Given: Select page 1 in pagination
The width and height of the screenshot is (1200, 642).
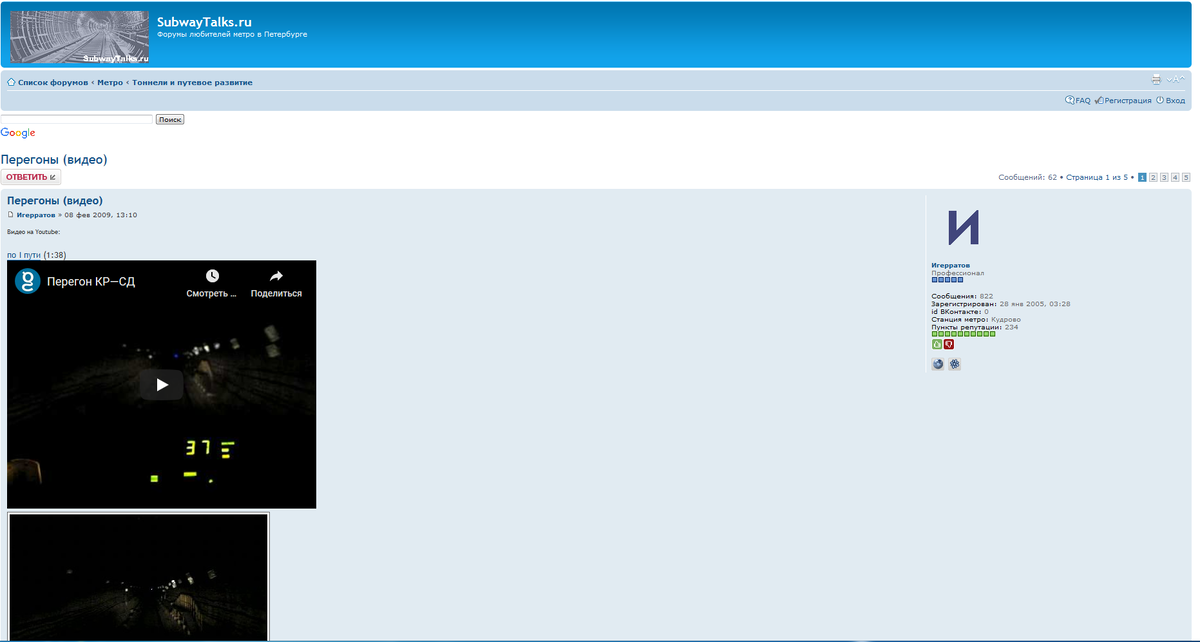Looking at the screenshot, I should pos(1143,177).
